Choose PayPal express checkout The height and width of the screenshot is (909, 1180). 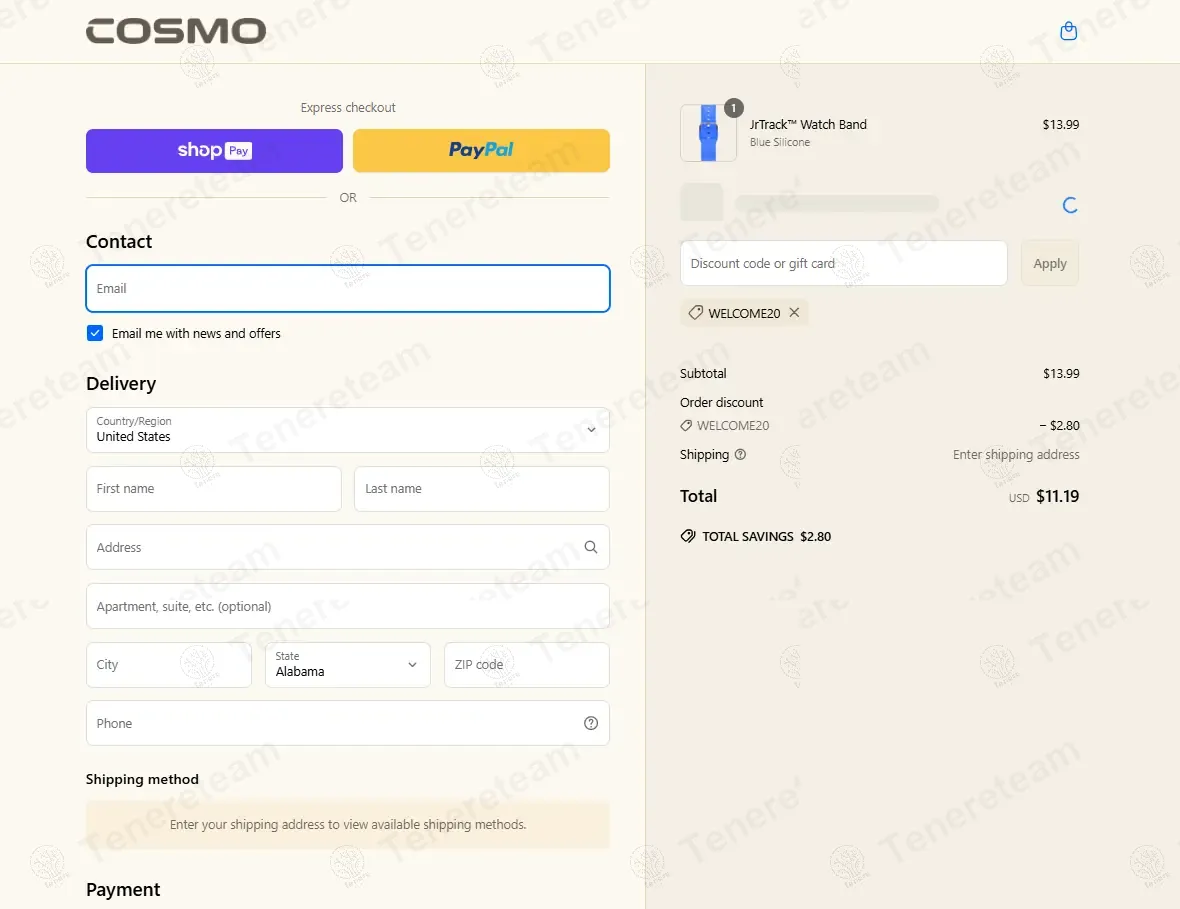click(x=481, y=151)
